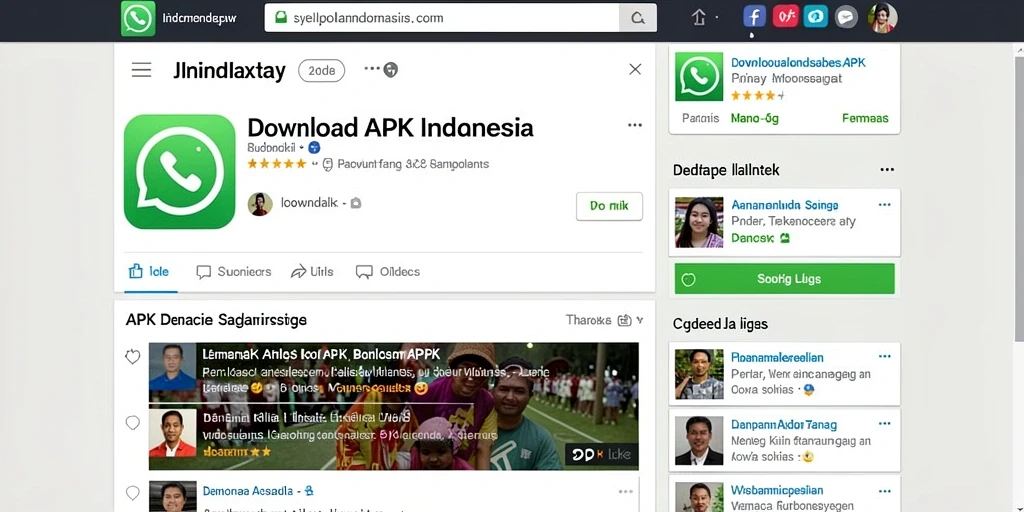This screenshot has width=1024, height=512.
Task: Toggle the circle beside Demonaa Acsadla post
Action: click(133, 492)
